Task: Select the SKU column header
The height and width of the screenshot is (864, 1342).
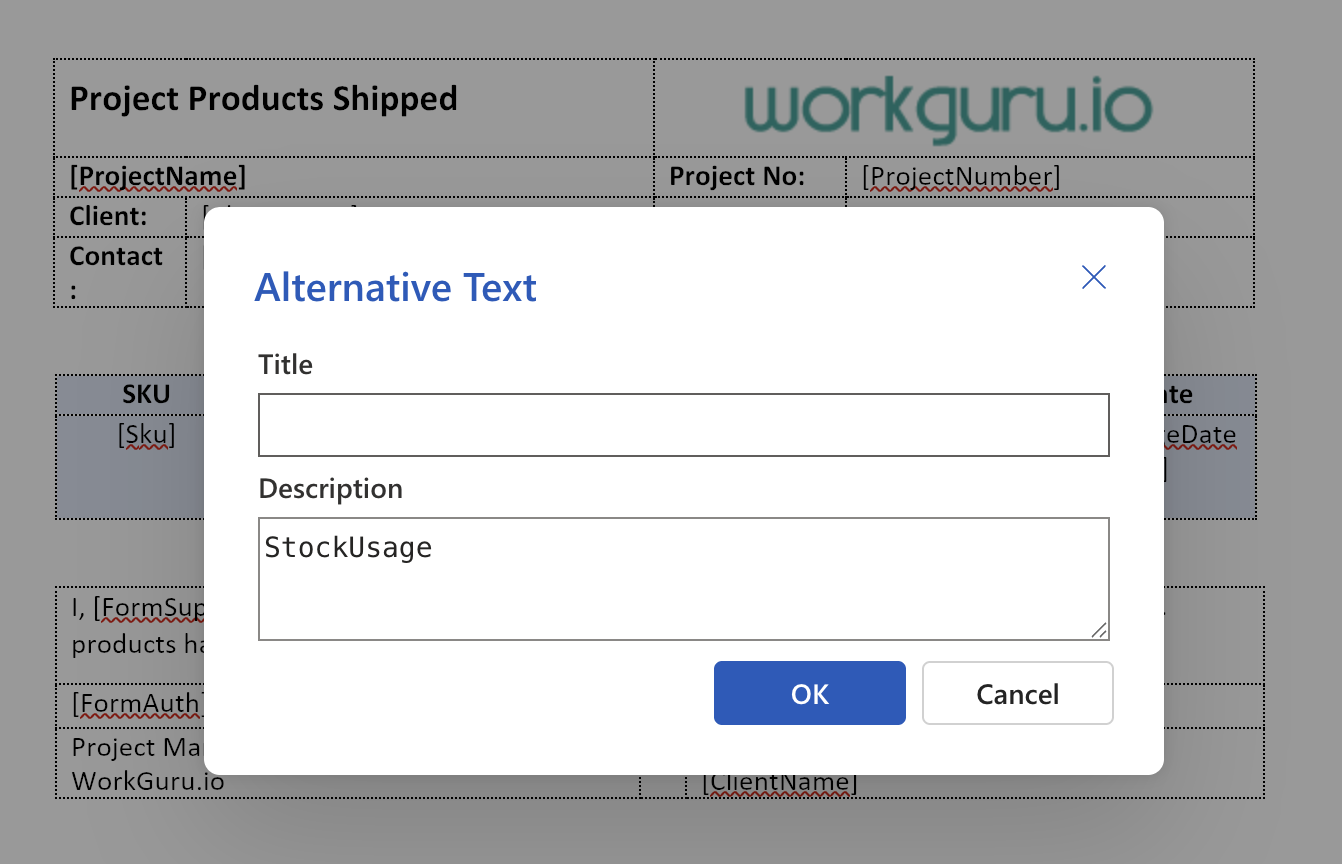Action: tap(147, 394)
